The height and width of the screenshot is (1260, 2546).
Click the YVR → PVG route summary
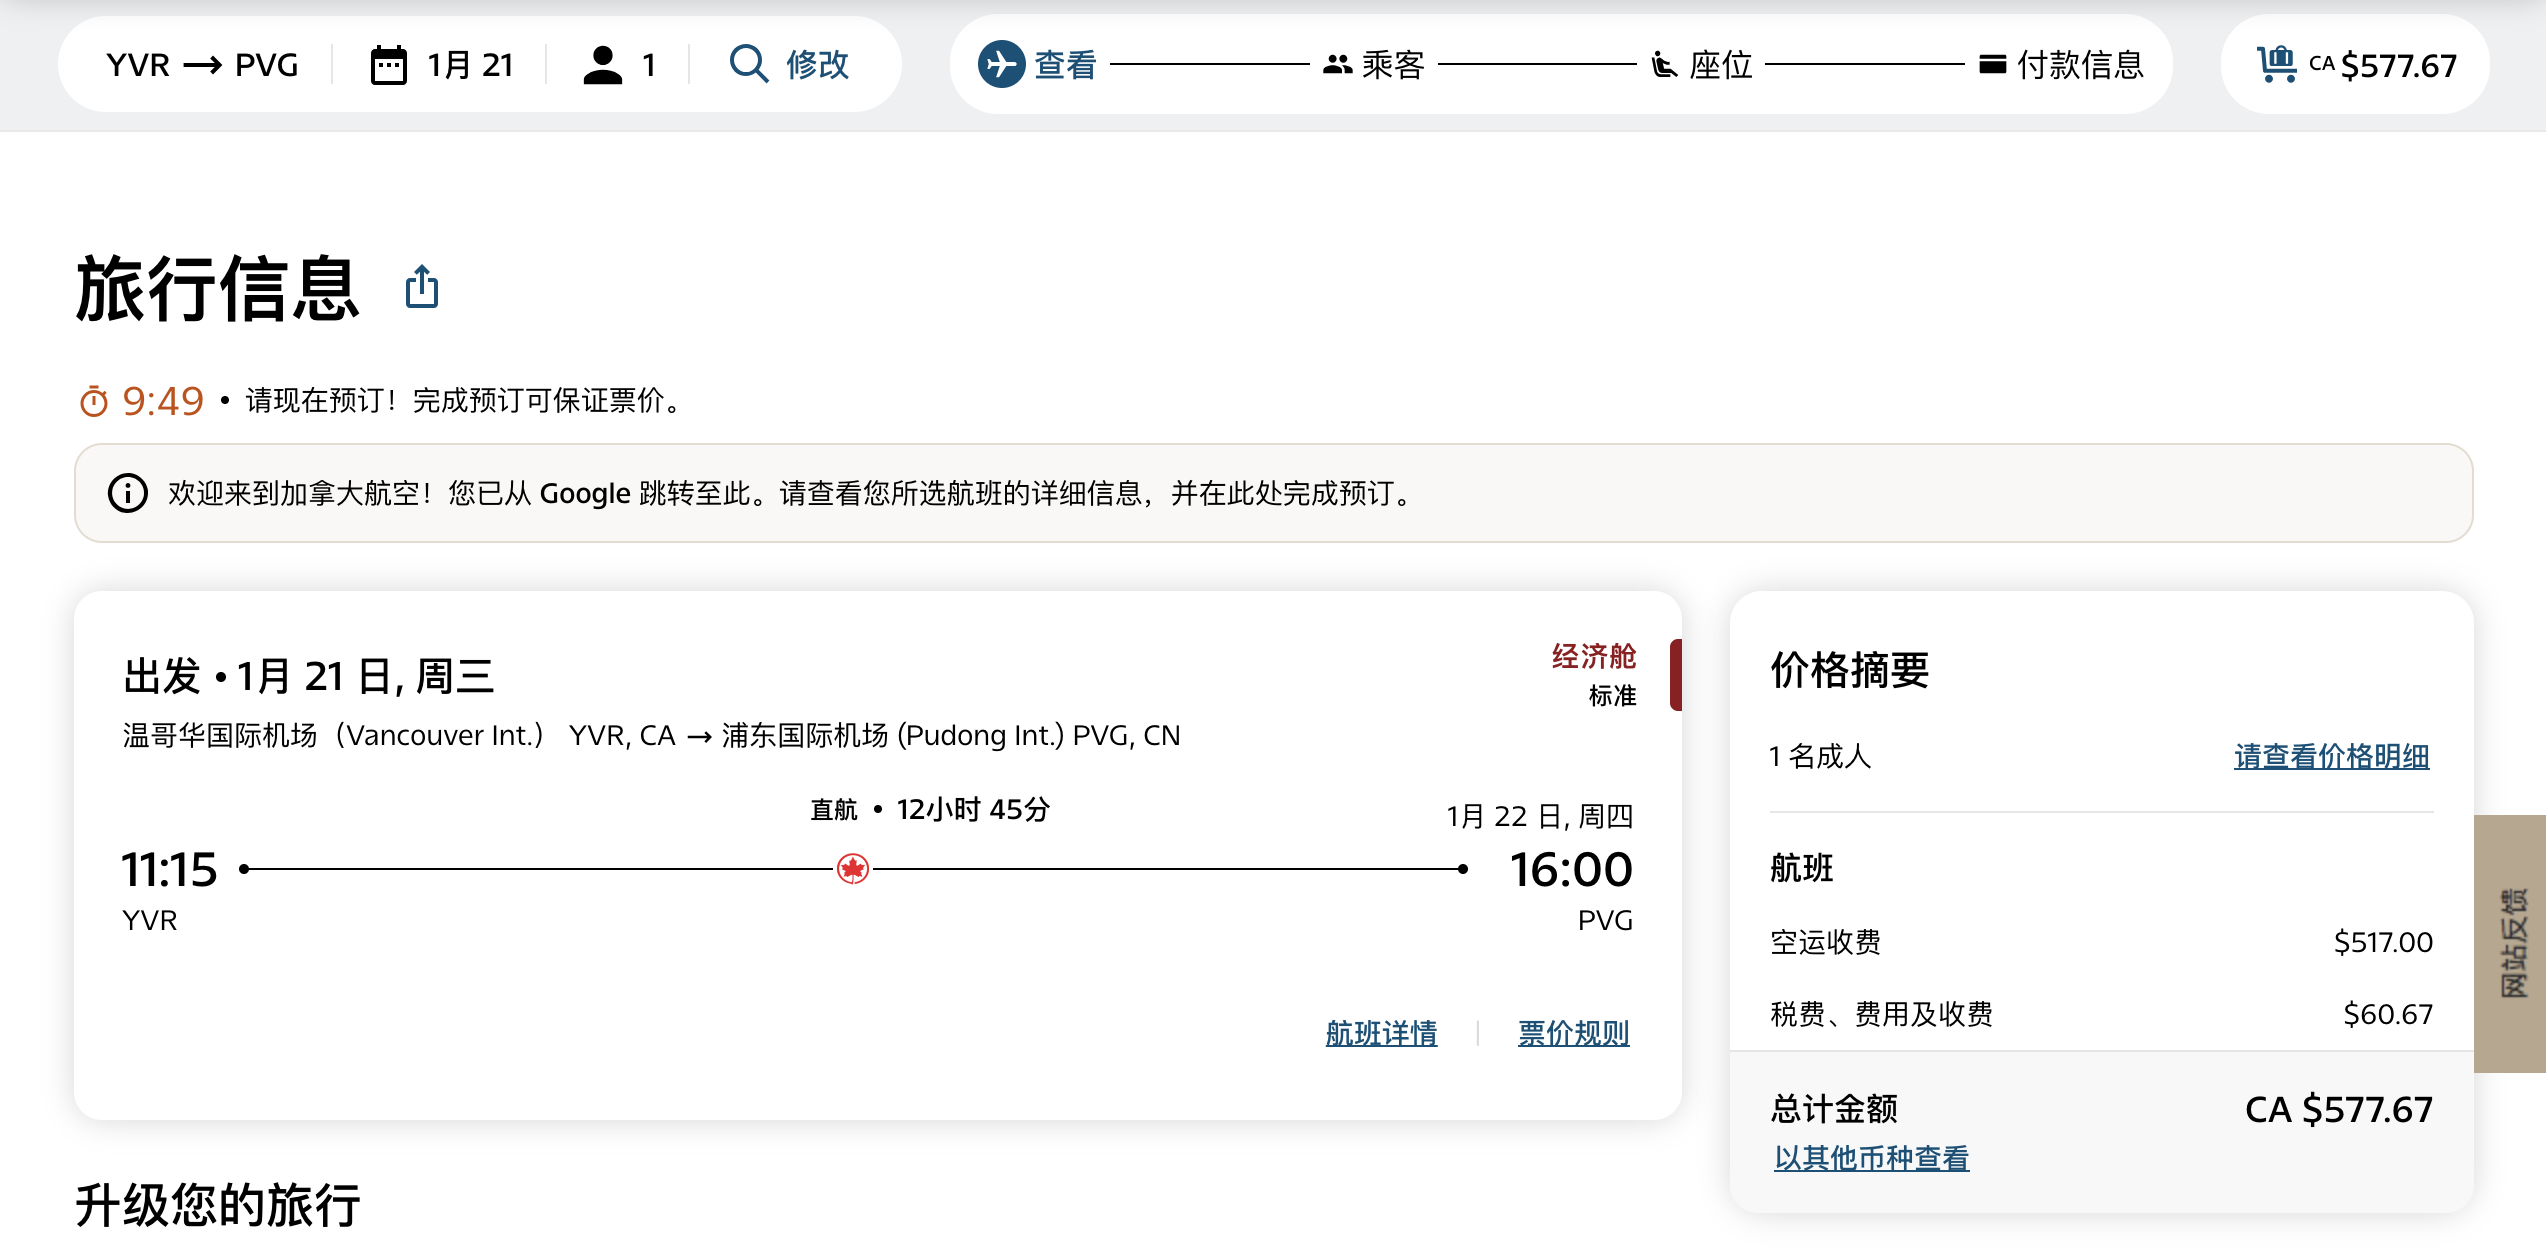pos(203,65)
